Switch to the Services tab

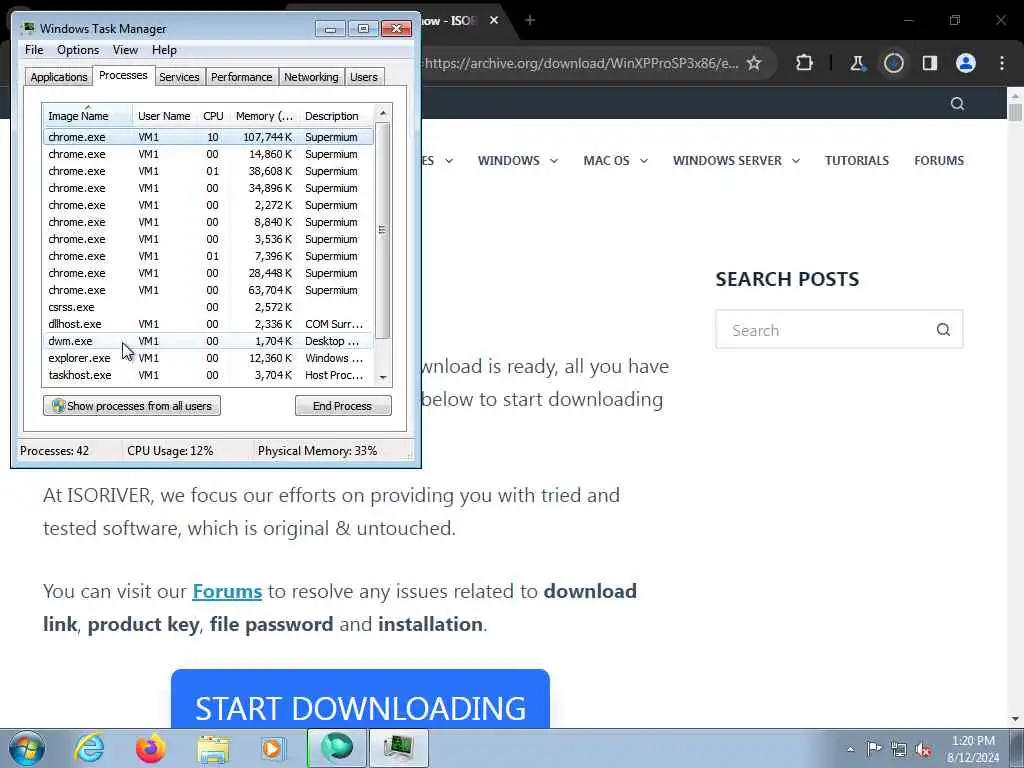[179, 77]
